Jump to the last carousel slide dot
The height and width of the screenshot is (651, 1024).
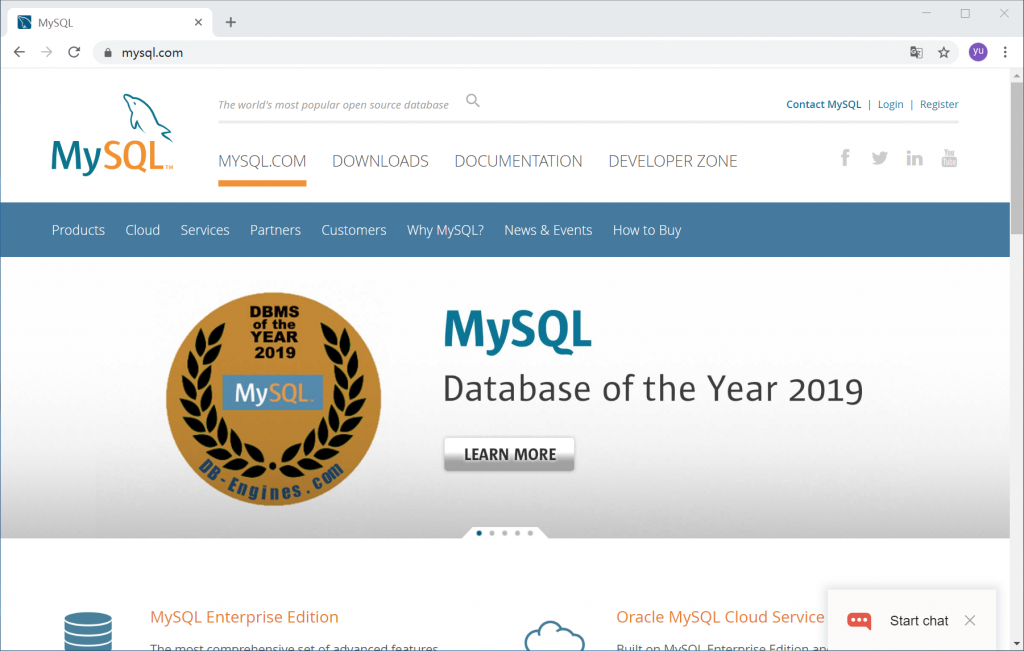(530, 533)
